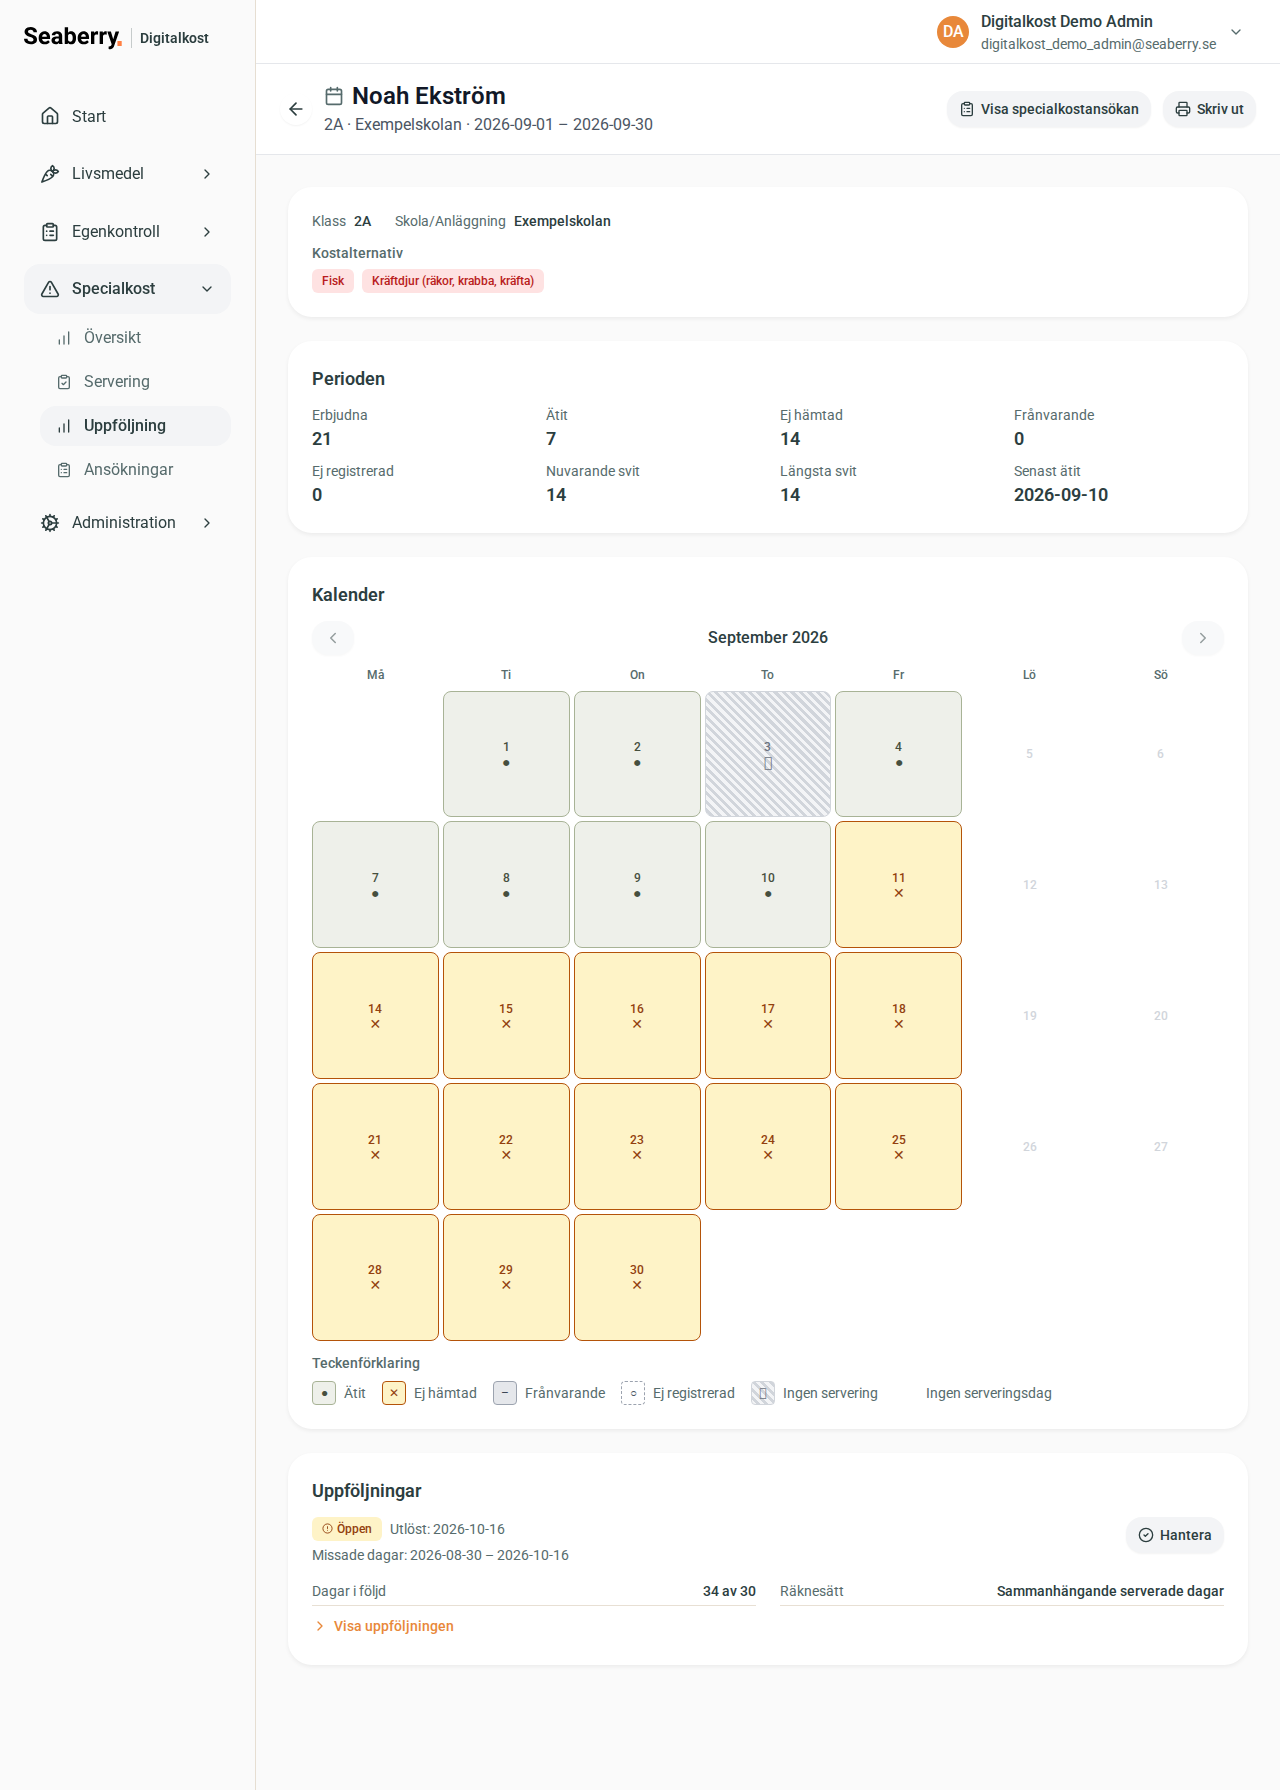Expand the Egenkontroll submenu chevron
The width and height of the screenshot is (1280, 1790).
[207, 232]
